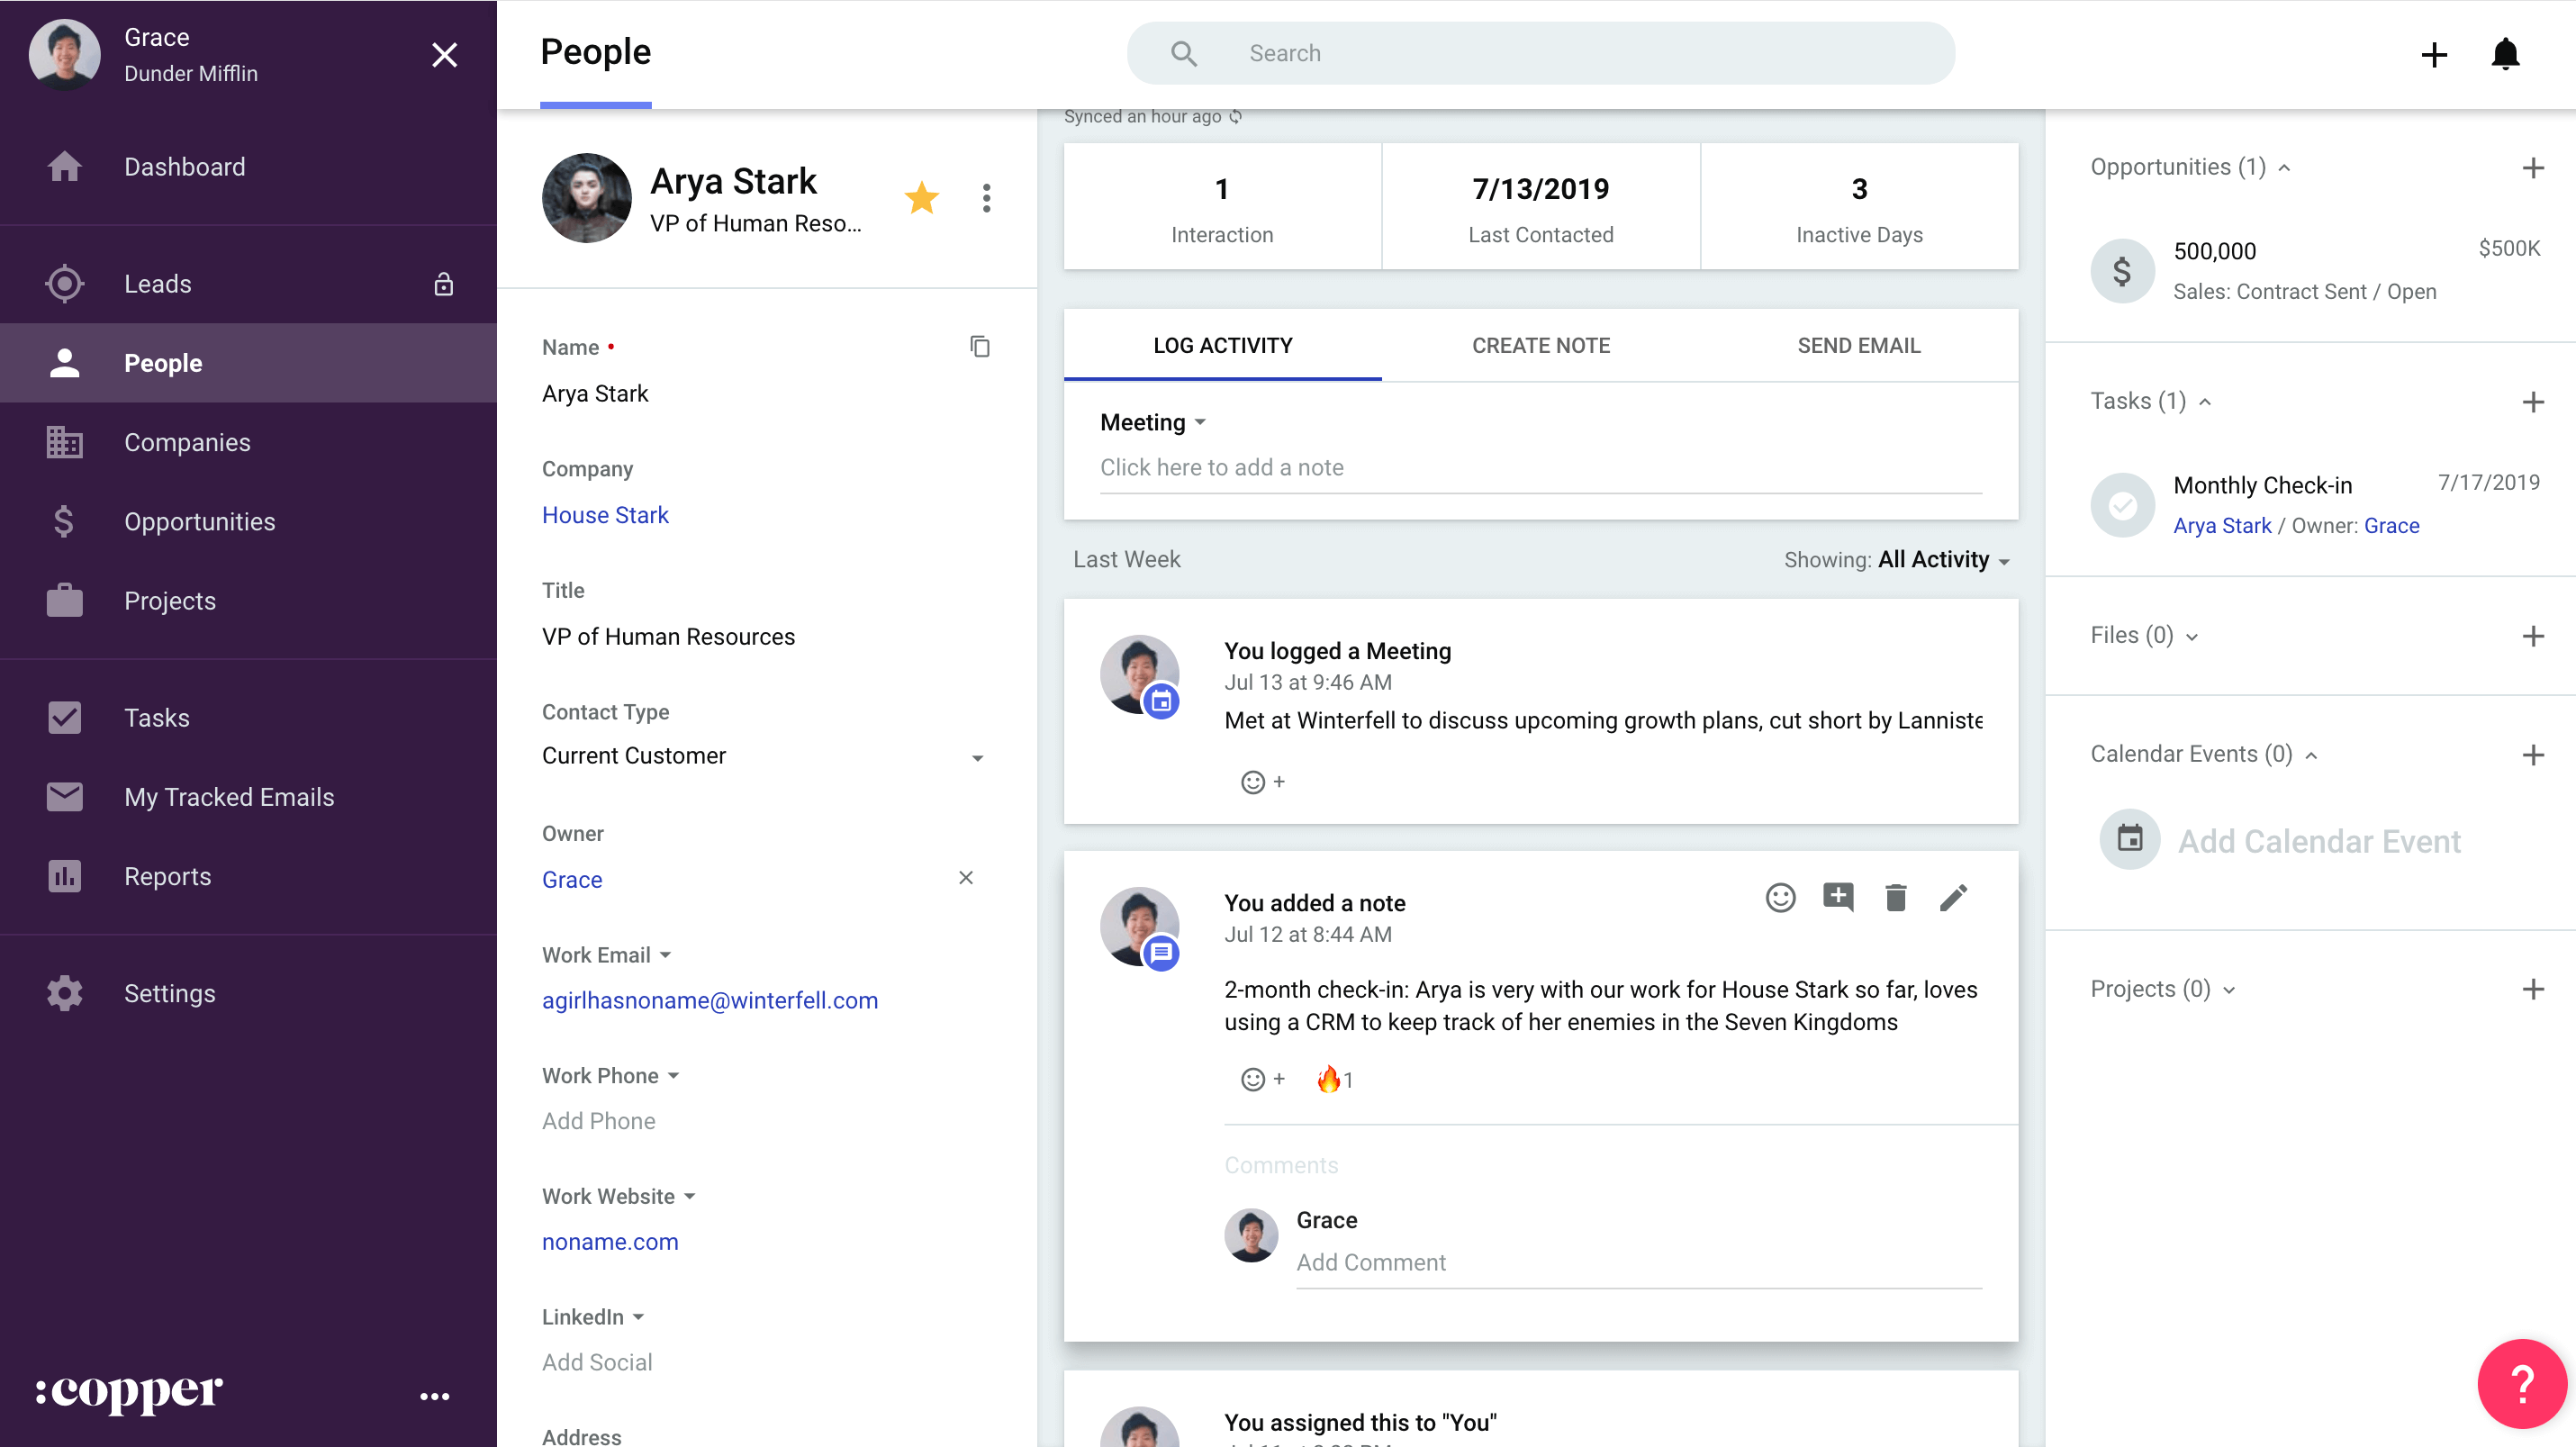This screenshot has width=2576, height=1447.
Task: Open the noname.com website link
Action: click(x=610, y=1241)
